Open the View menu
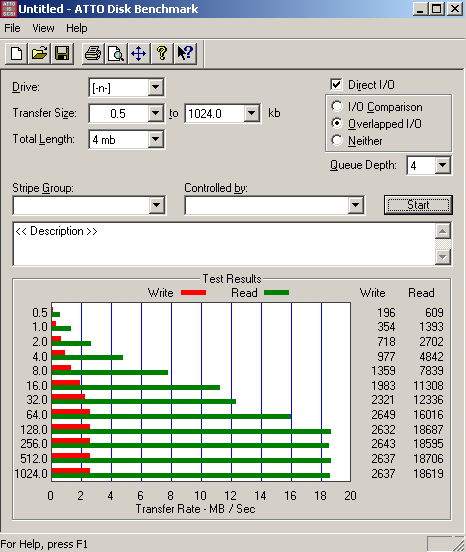 point(43,28)
